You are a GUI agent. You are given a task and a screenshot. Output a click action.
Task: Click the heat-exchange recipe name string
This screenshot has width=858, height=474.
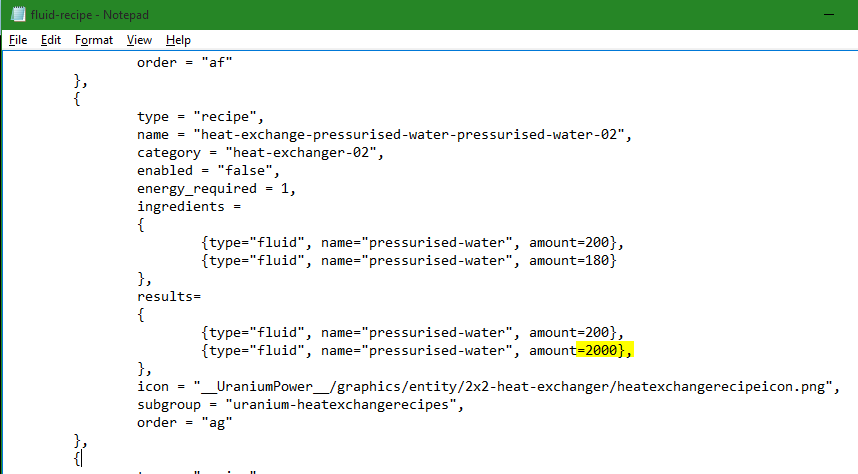(414, 134)
